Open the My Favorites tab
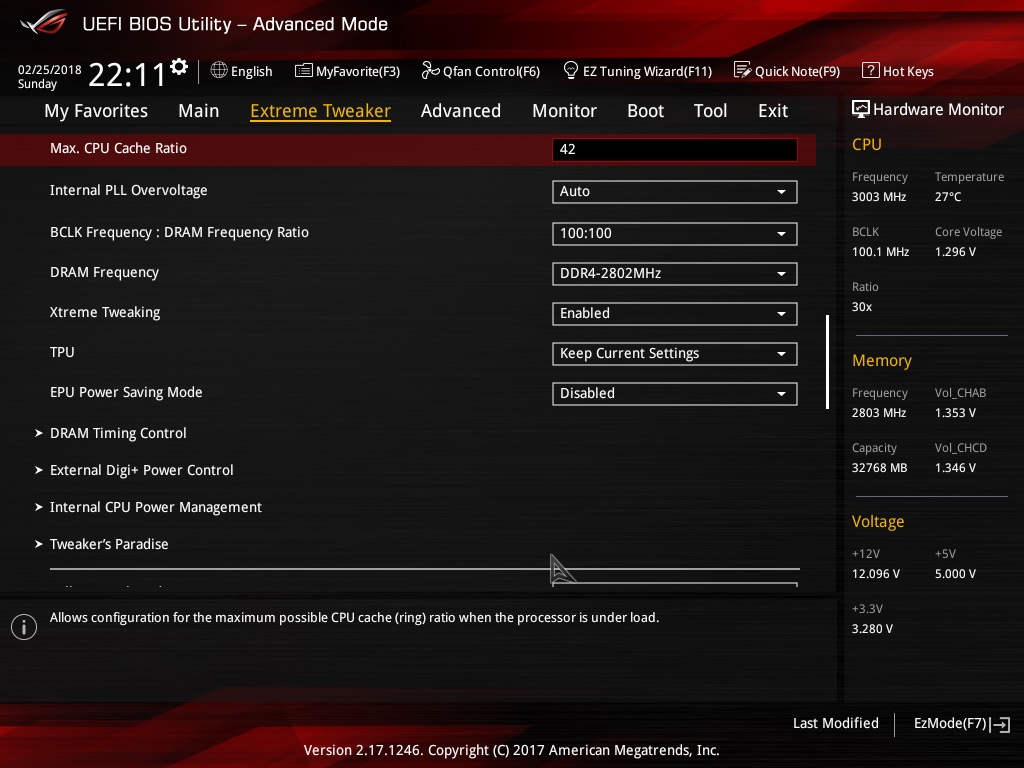Image resolution: width=1024 pixels, height=768 pixels. 96,111
